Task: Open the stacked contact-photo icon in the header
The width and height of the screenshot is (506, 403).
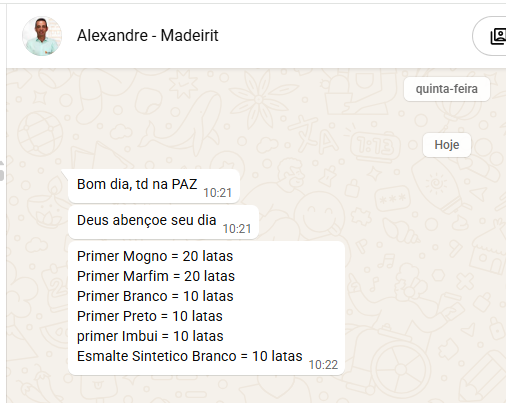Action: point(498,36)
